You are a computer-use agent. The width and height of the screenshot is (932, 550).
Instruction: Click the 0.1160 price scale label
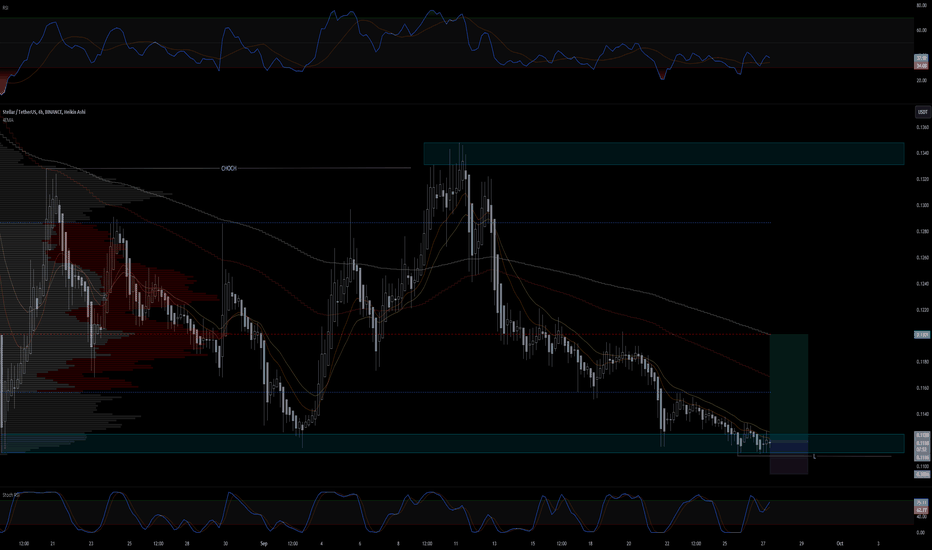point(923,388)
